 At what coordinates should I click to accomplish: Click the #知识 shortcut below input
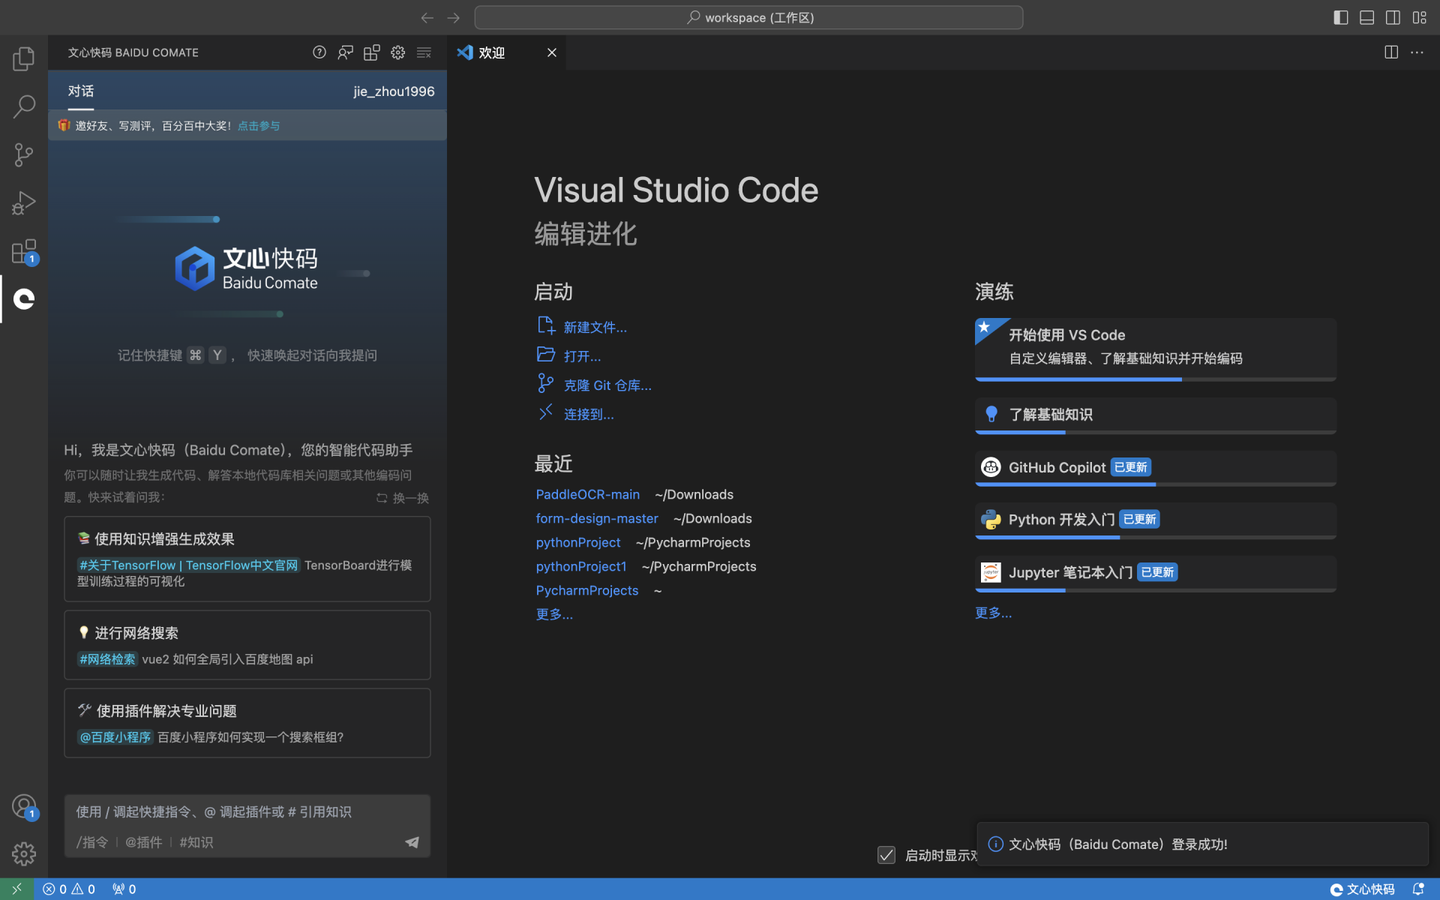[x=196, y=842]
